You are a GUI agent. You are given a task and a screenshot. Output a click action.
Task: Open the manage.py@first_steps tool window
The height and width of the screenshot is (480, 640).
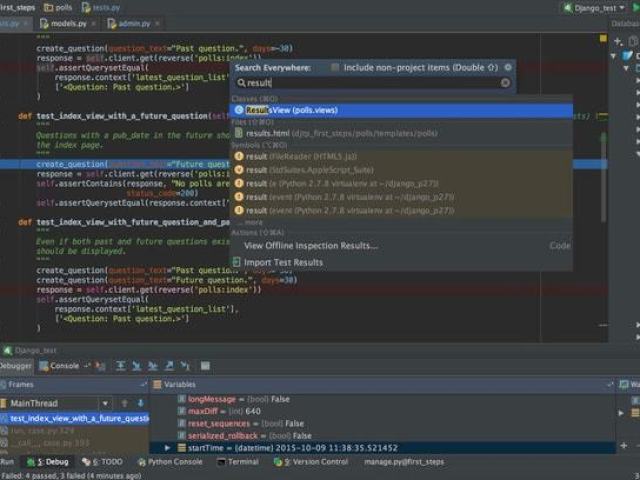(x=404, y=462)
